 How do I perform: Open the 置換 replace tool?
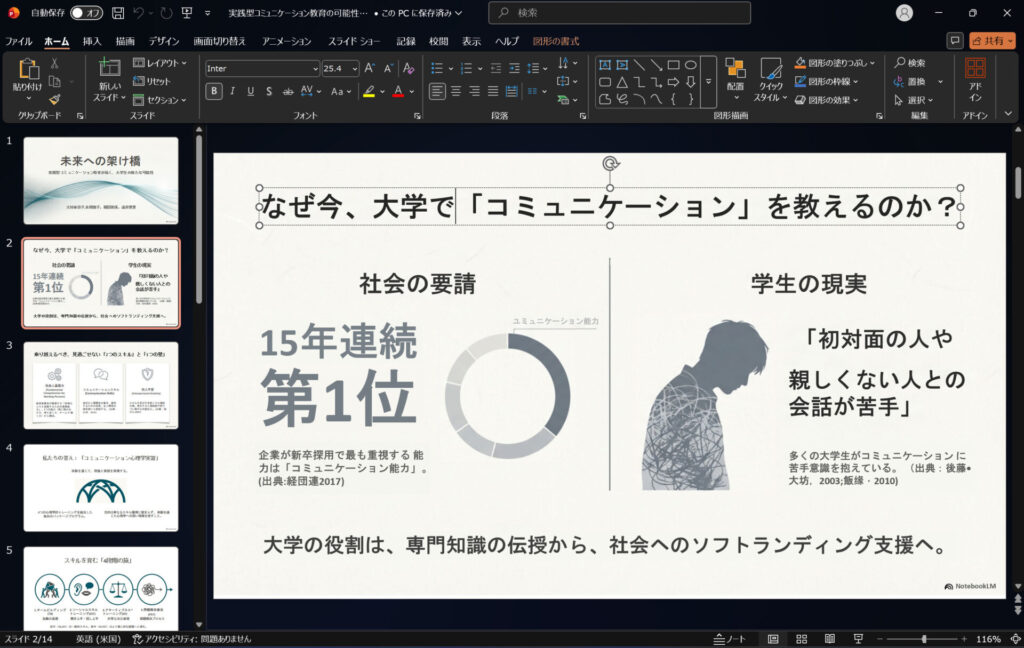coord(916,82)
